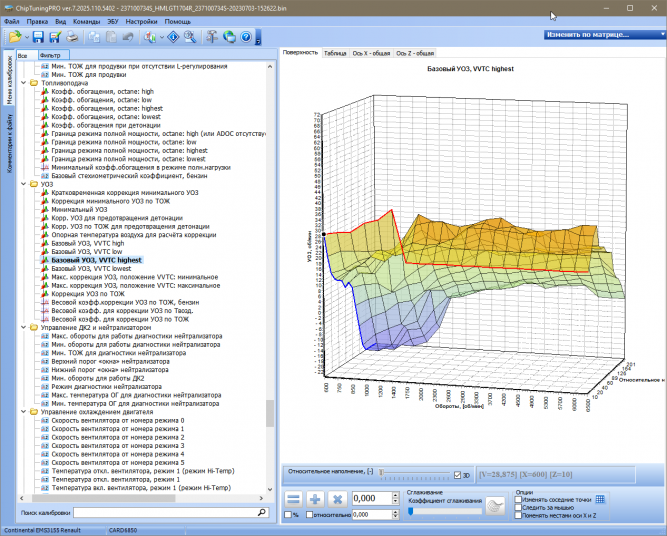Click the blue question mark help icon
Image resolution: width=667 pixels, height=536 pixels.
[x=246, y=37]
